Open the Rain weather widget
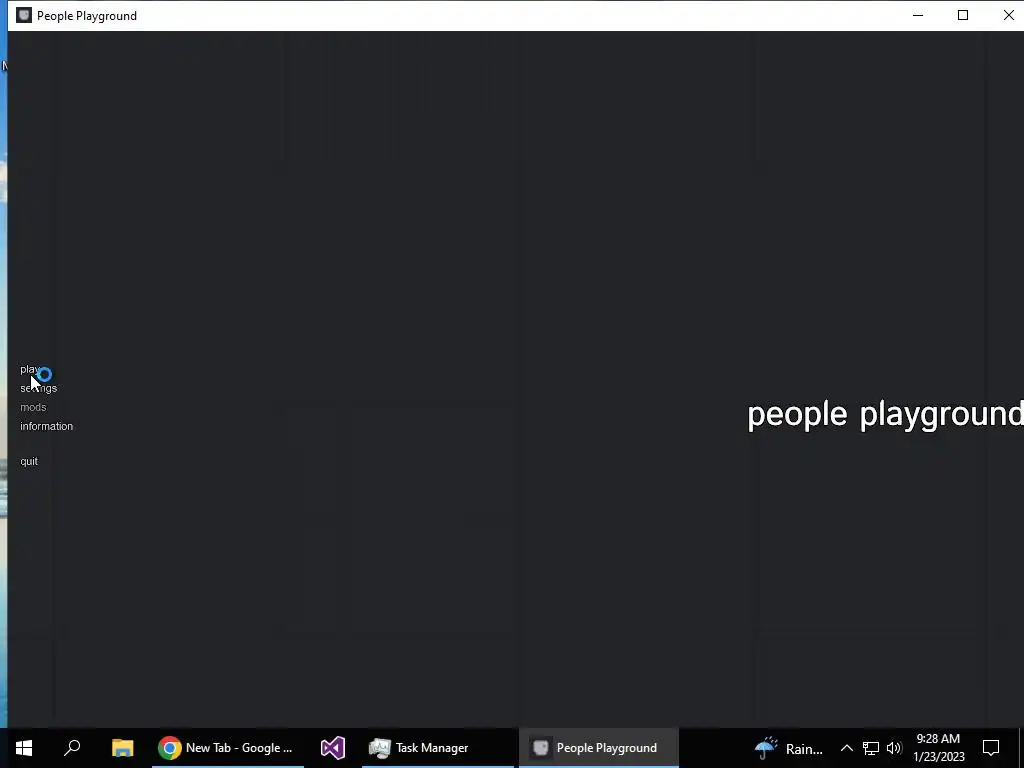 coord(788,748)
